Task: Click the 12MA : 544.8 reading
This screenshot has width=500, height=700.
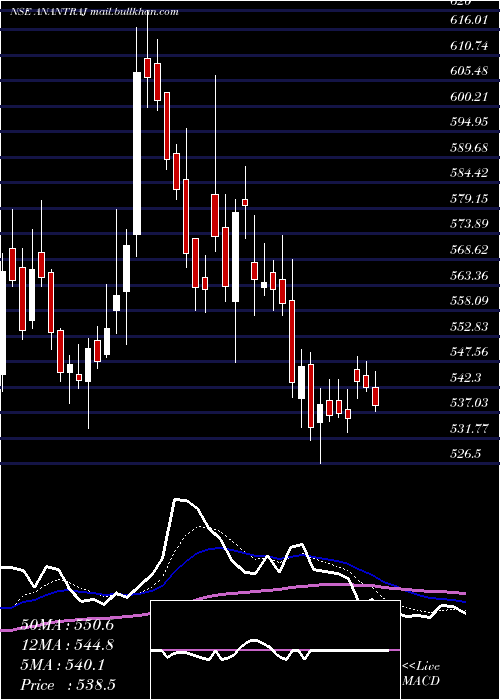Action: [67, 645]
